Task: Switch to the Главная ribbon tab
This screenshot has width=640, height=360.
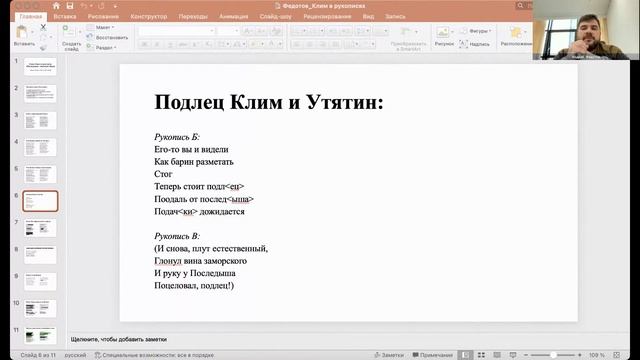Action: coord(31,17)
